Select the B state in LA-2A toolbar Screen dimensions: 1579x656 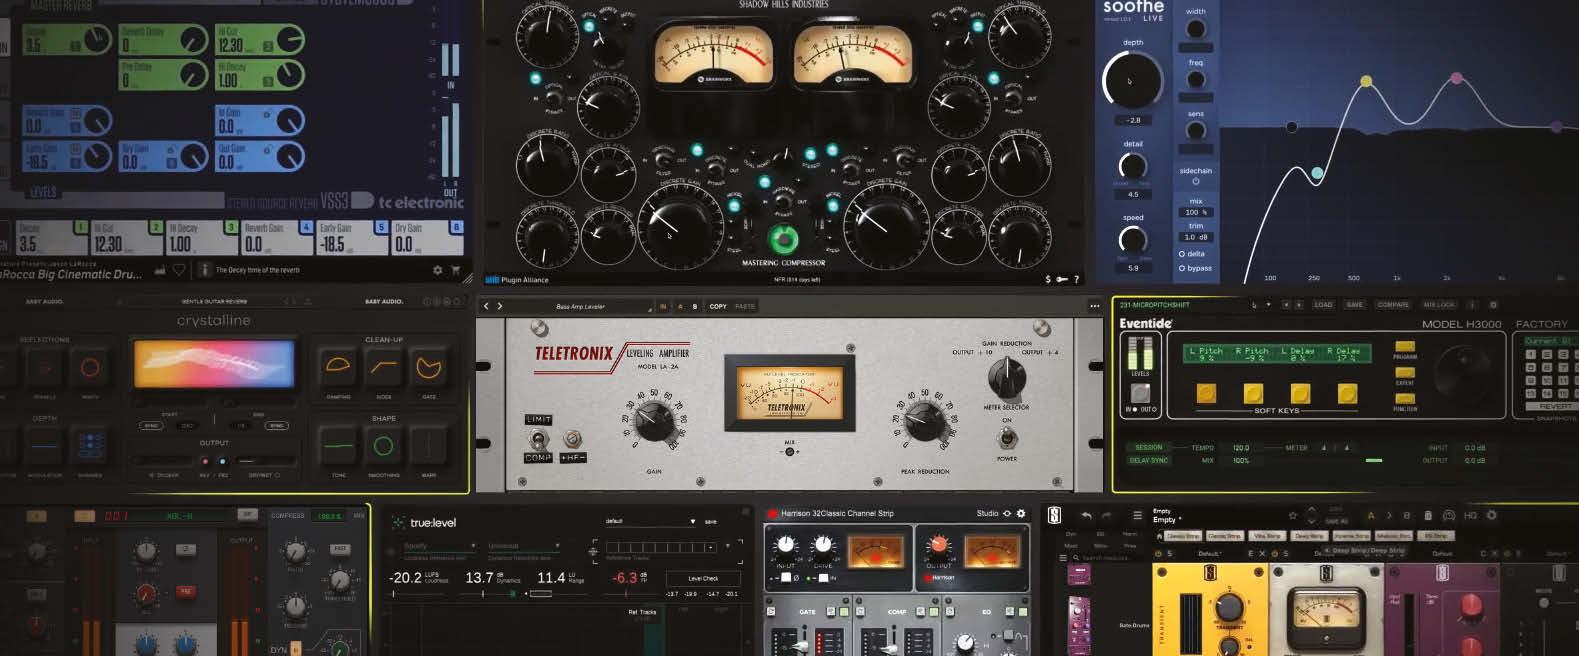point(695,306)
